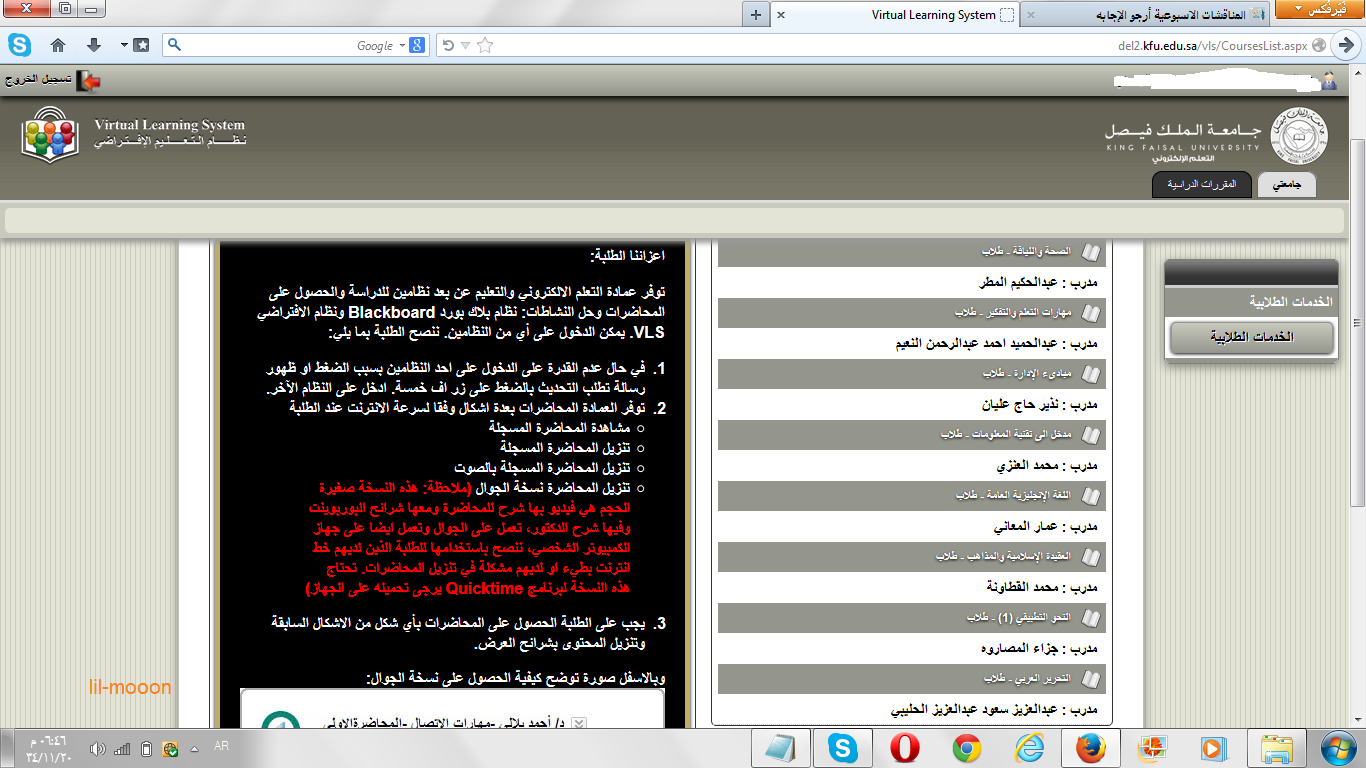Image resolution: width=1366 pixels, height=768 pixels.
Task: Open Internet Explorer from the taskbar
Action: (1028, 748)
